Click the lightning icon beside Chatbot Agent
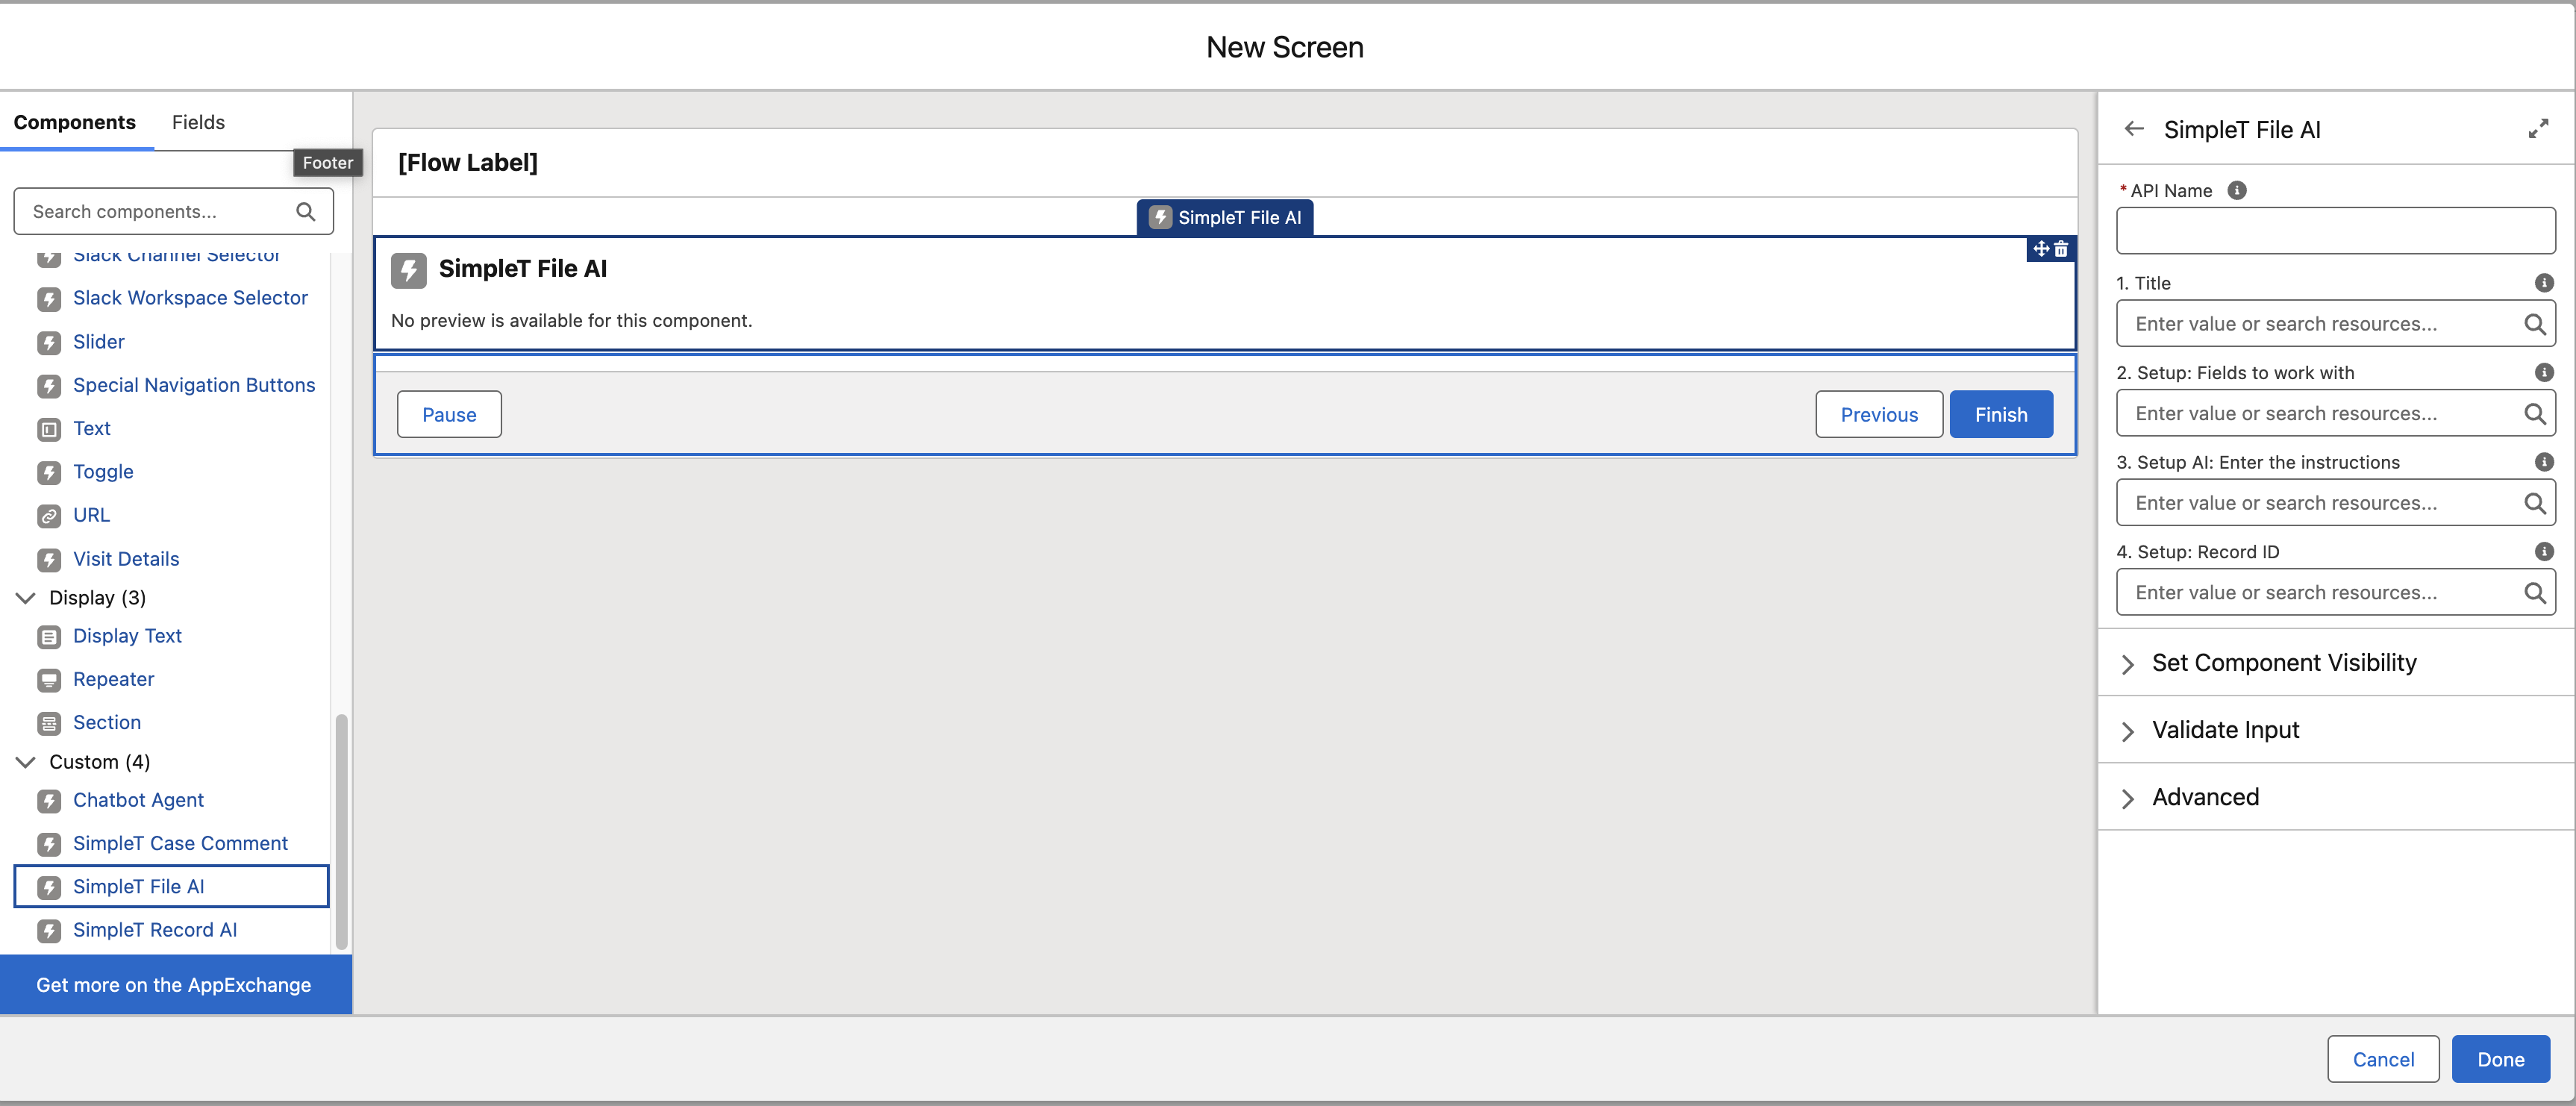Viewport: 2576px width, 1106px height. coord(49,801)
